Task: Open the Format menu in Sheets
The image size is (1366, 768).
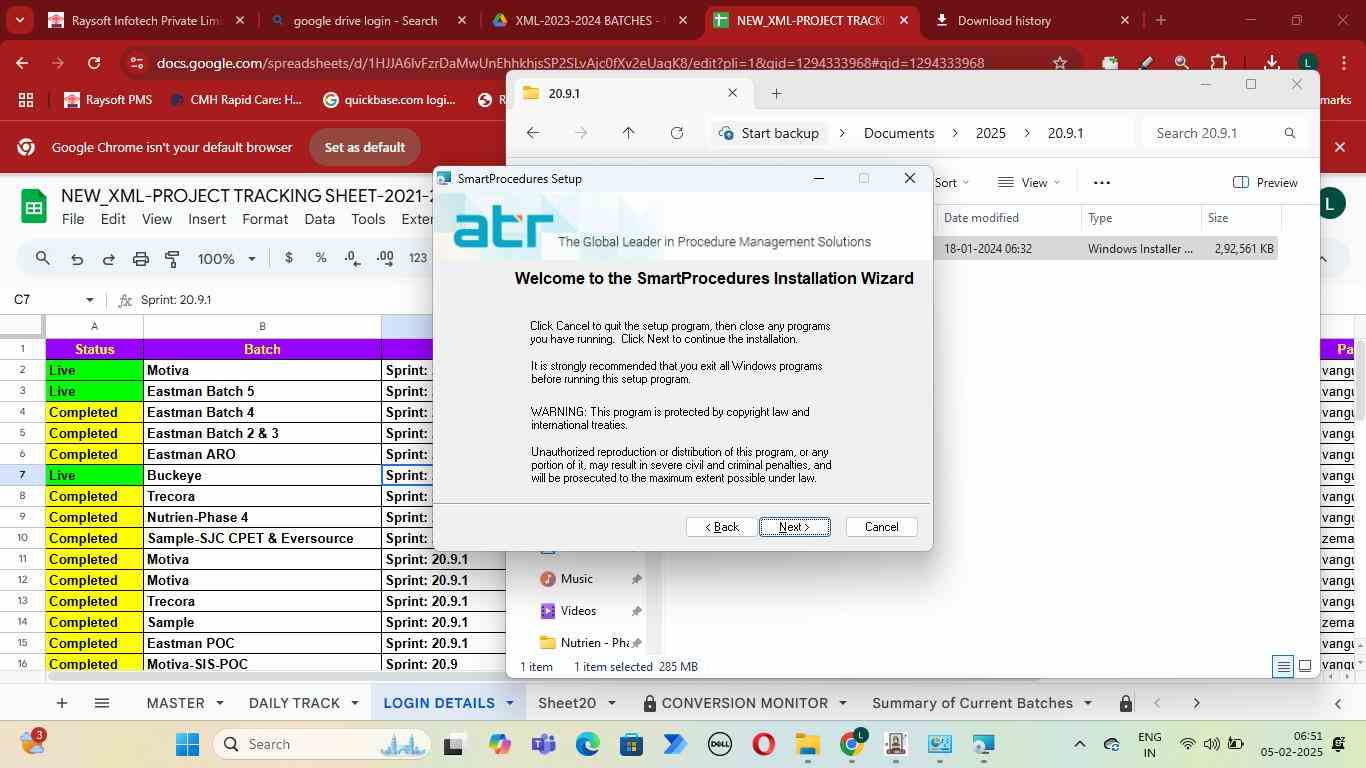Action: tap(265, 219)
